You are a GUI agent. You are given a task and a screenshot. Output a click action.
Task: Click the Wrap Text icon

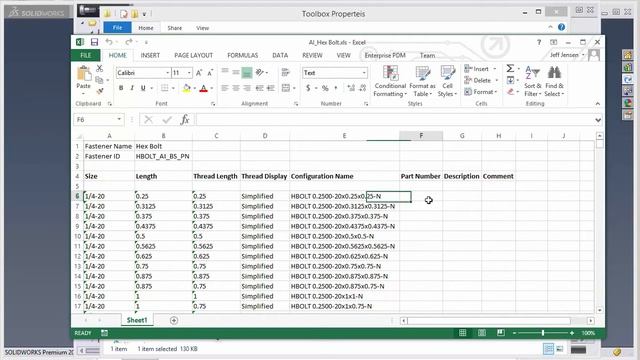click(x=285, y=73)
